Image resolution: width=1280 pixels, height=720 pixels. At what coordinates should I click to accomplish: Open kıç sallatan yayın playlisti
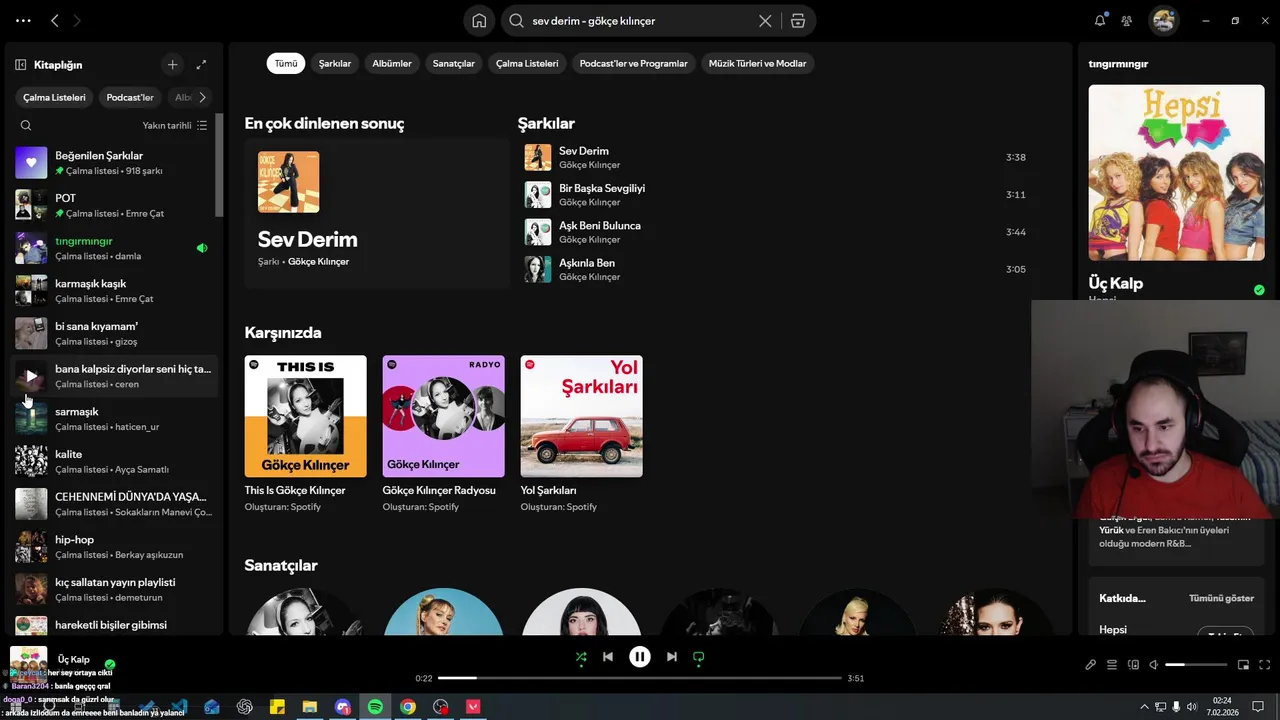coord(114,589)
